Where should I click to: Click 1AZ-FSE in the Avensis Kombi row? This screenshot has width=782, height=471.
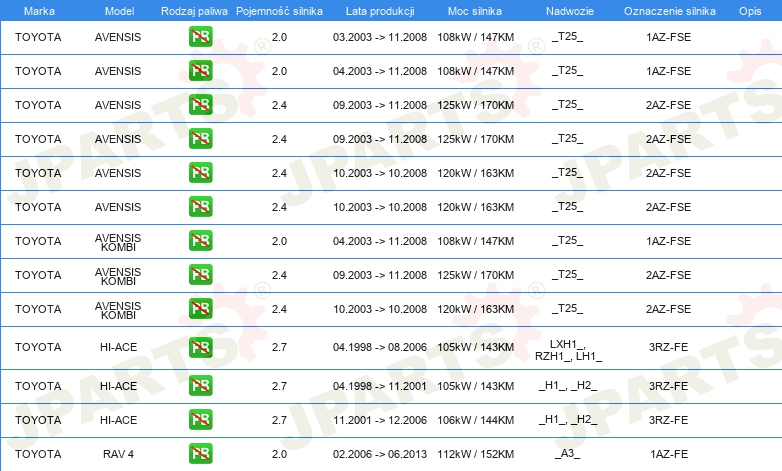pos(669,241)
